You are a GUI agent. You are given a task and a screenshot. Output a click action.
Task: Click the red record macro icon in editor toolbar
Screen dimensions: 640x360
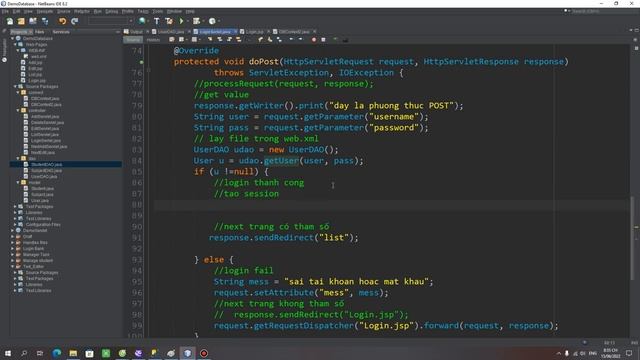[x=314, y=40]
